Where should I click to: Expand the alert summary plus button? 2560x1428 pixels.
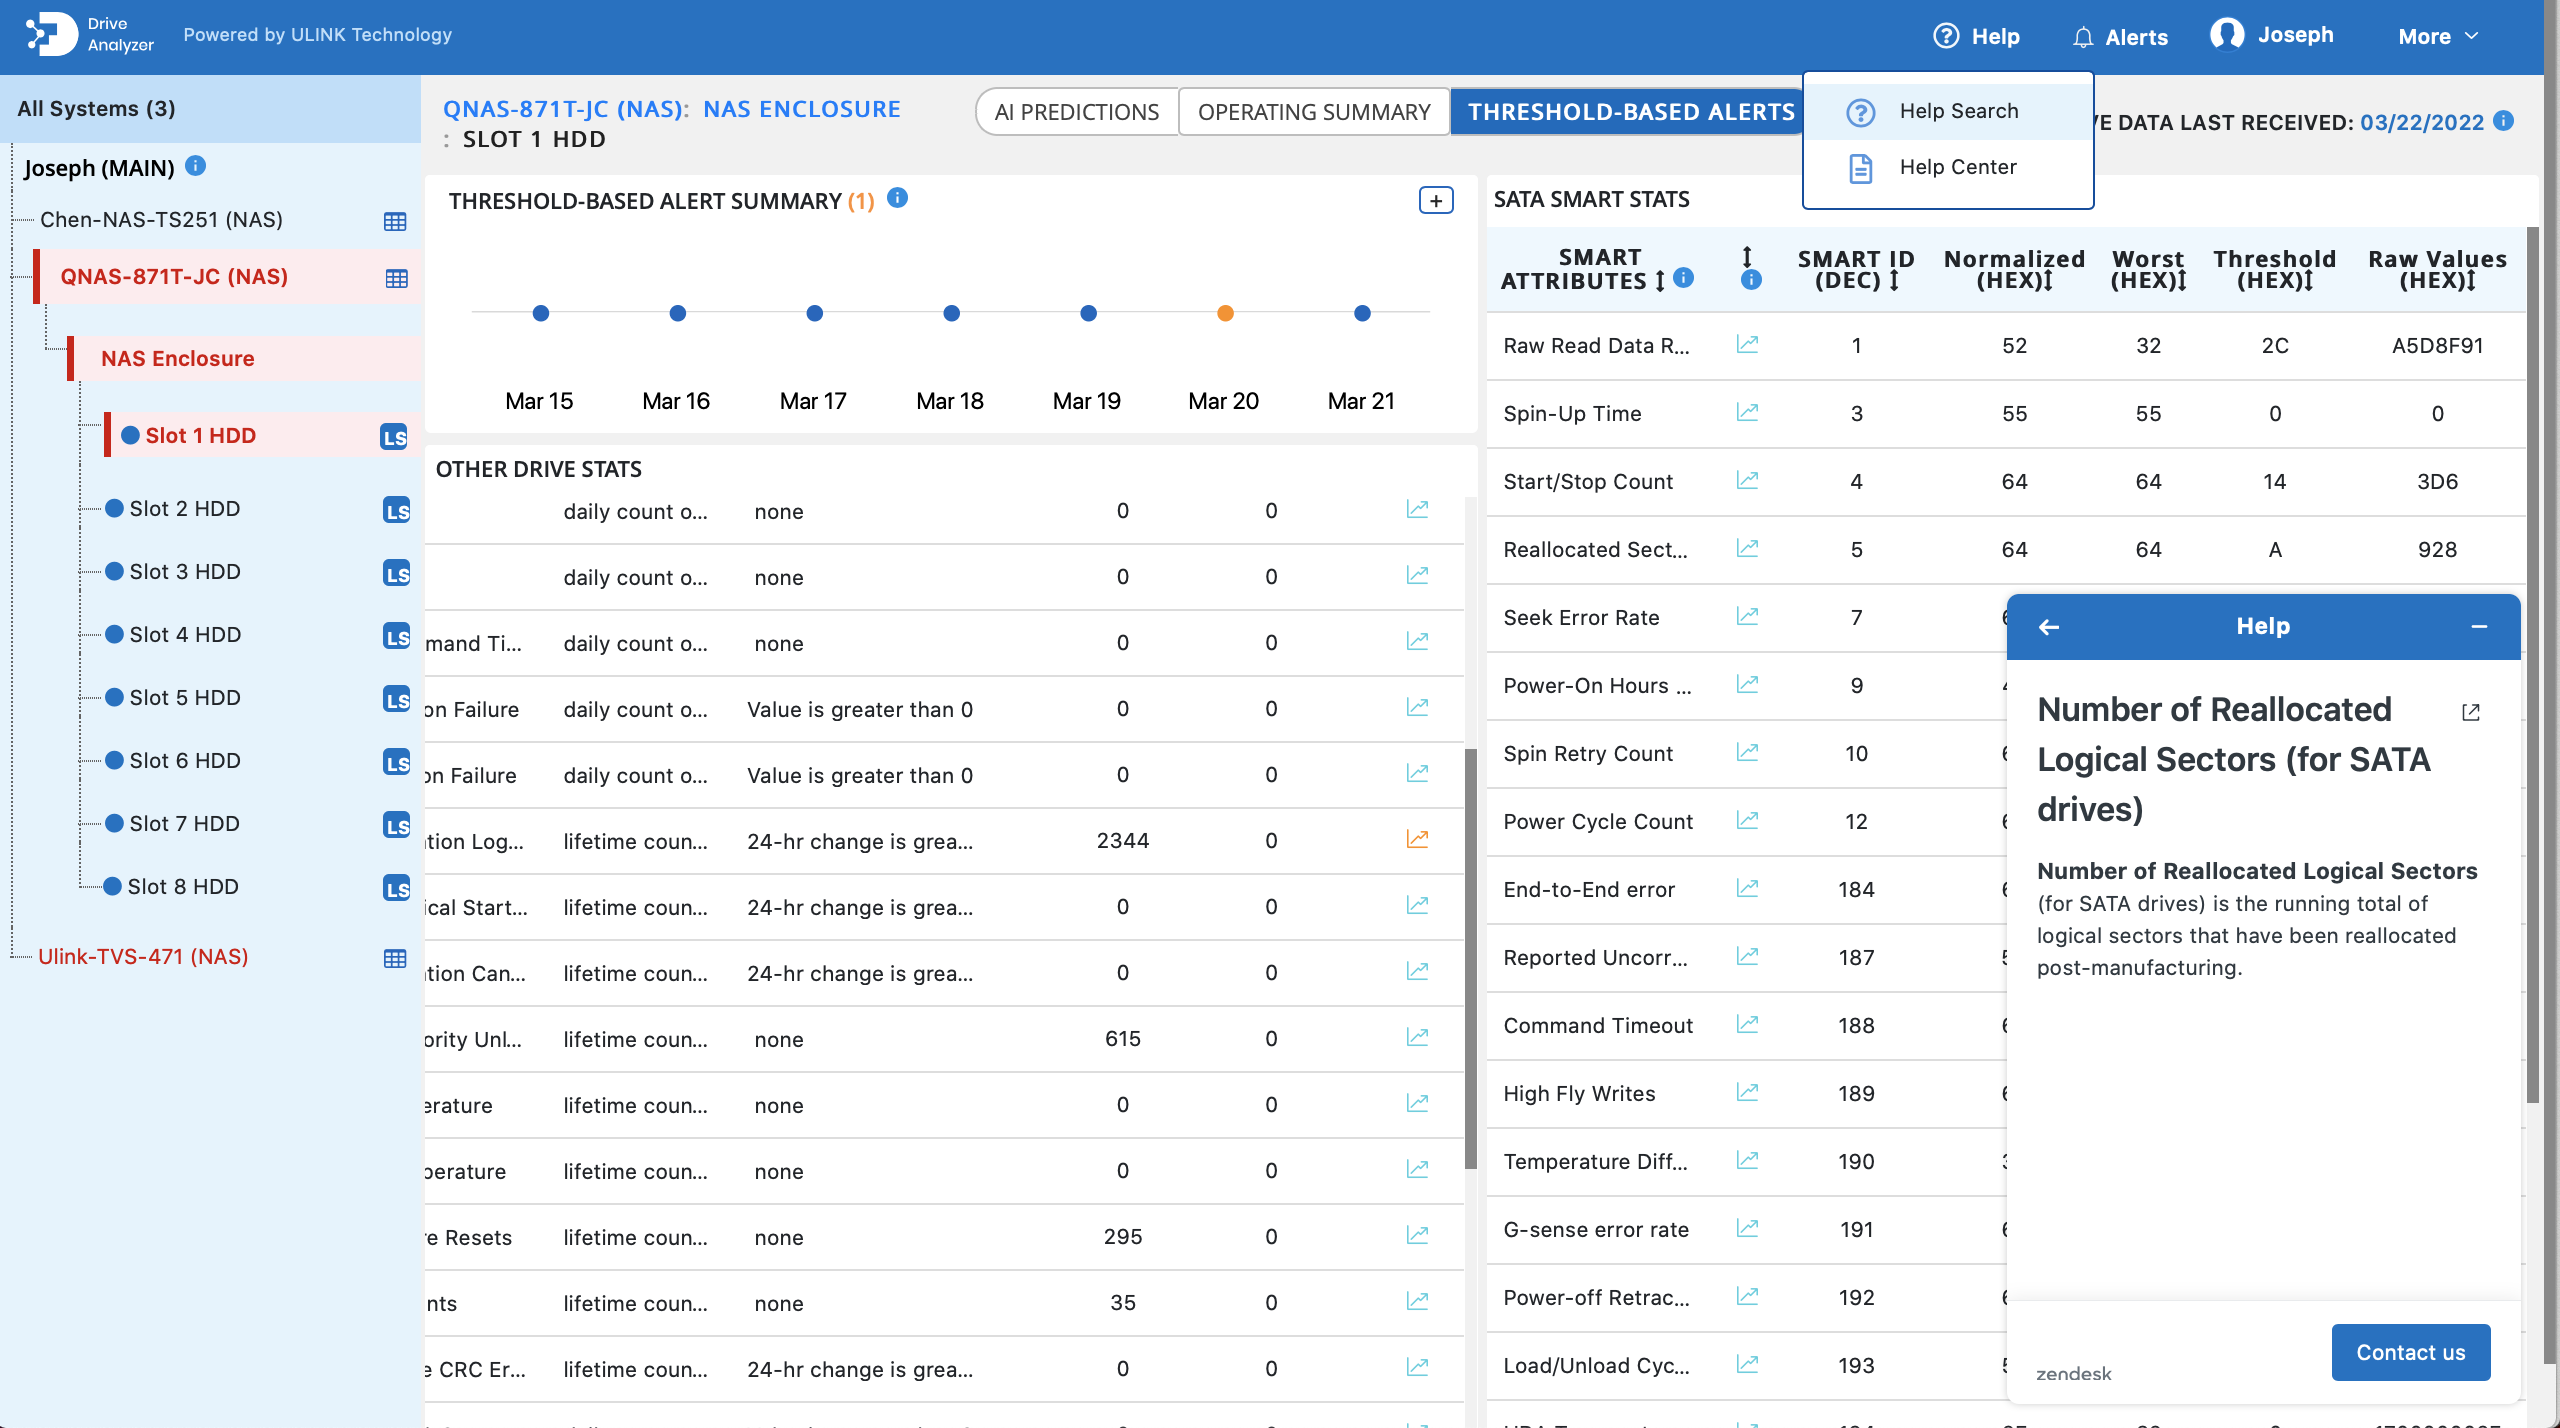[1436, 201]
